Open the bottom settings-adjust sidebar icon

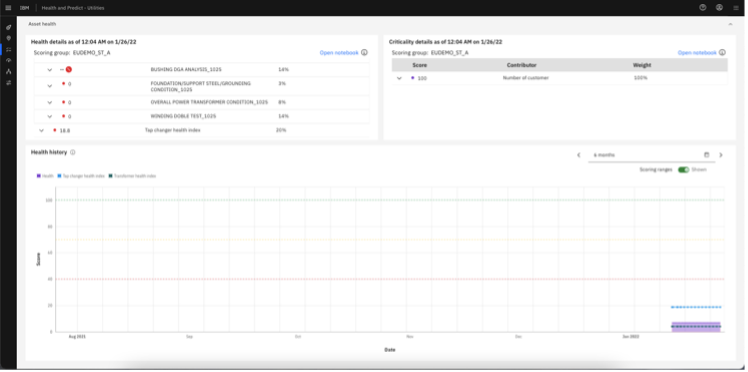coord(8,83)
